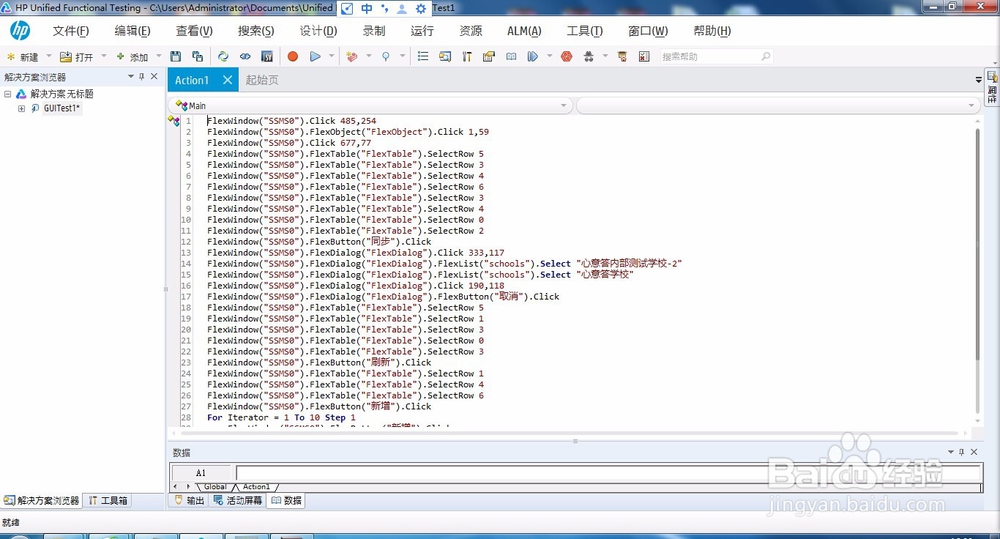Click the open book icon in the toolbar

pyautogui.click(x=511, y=57)
